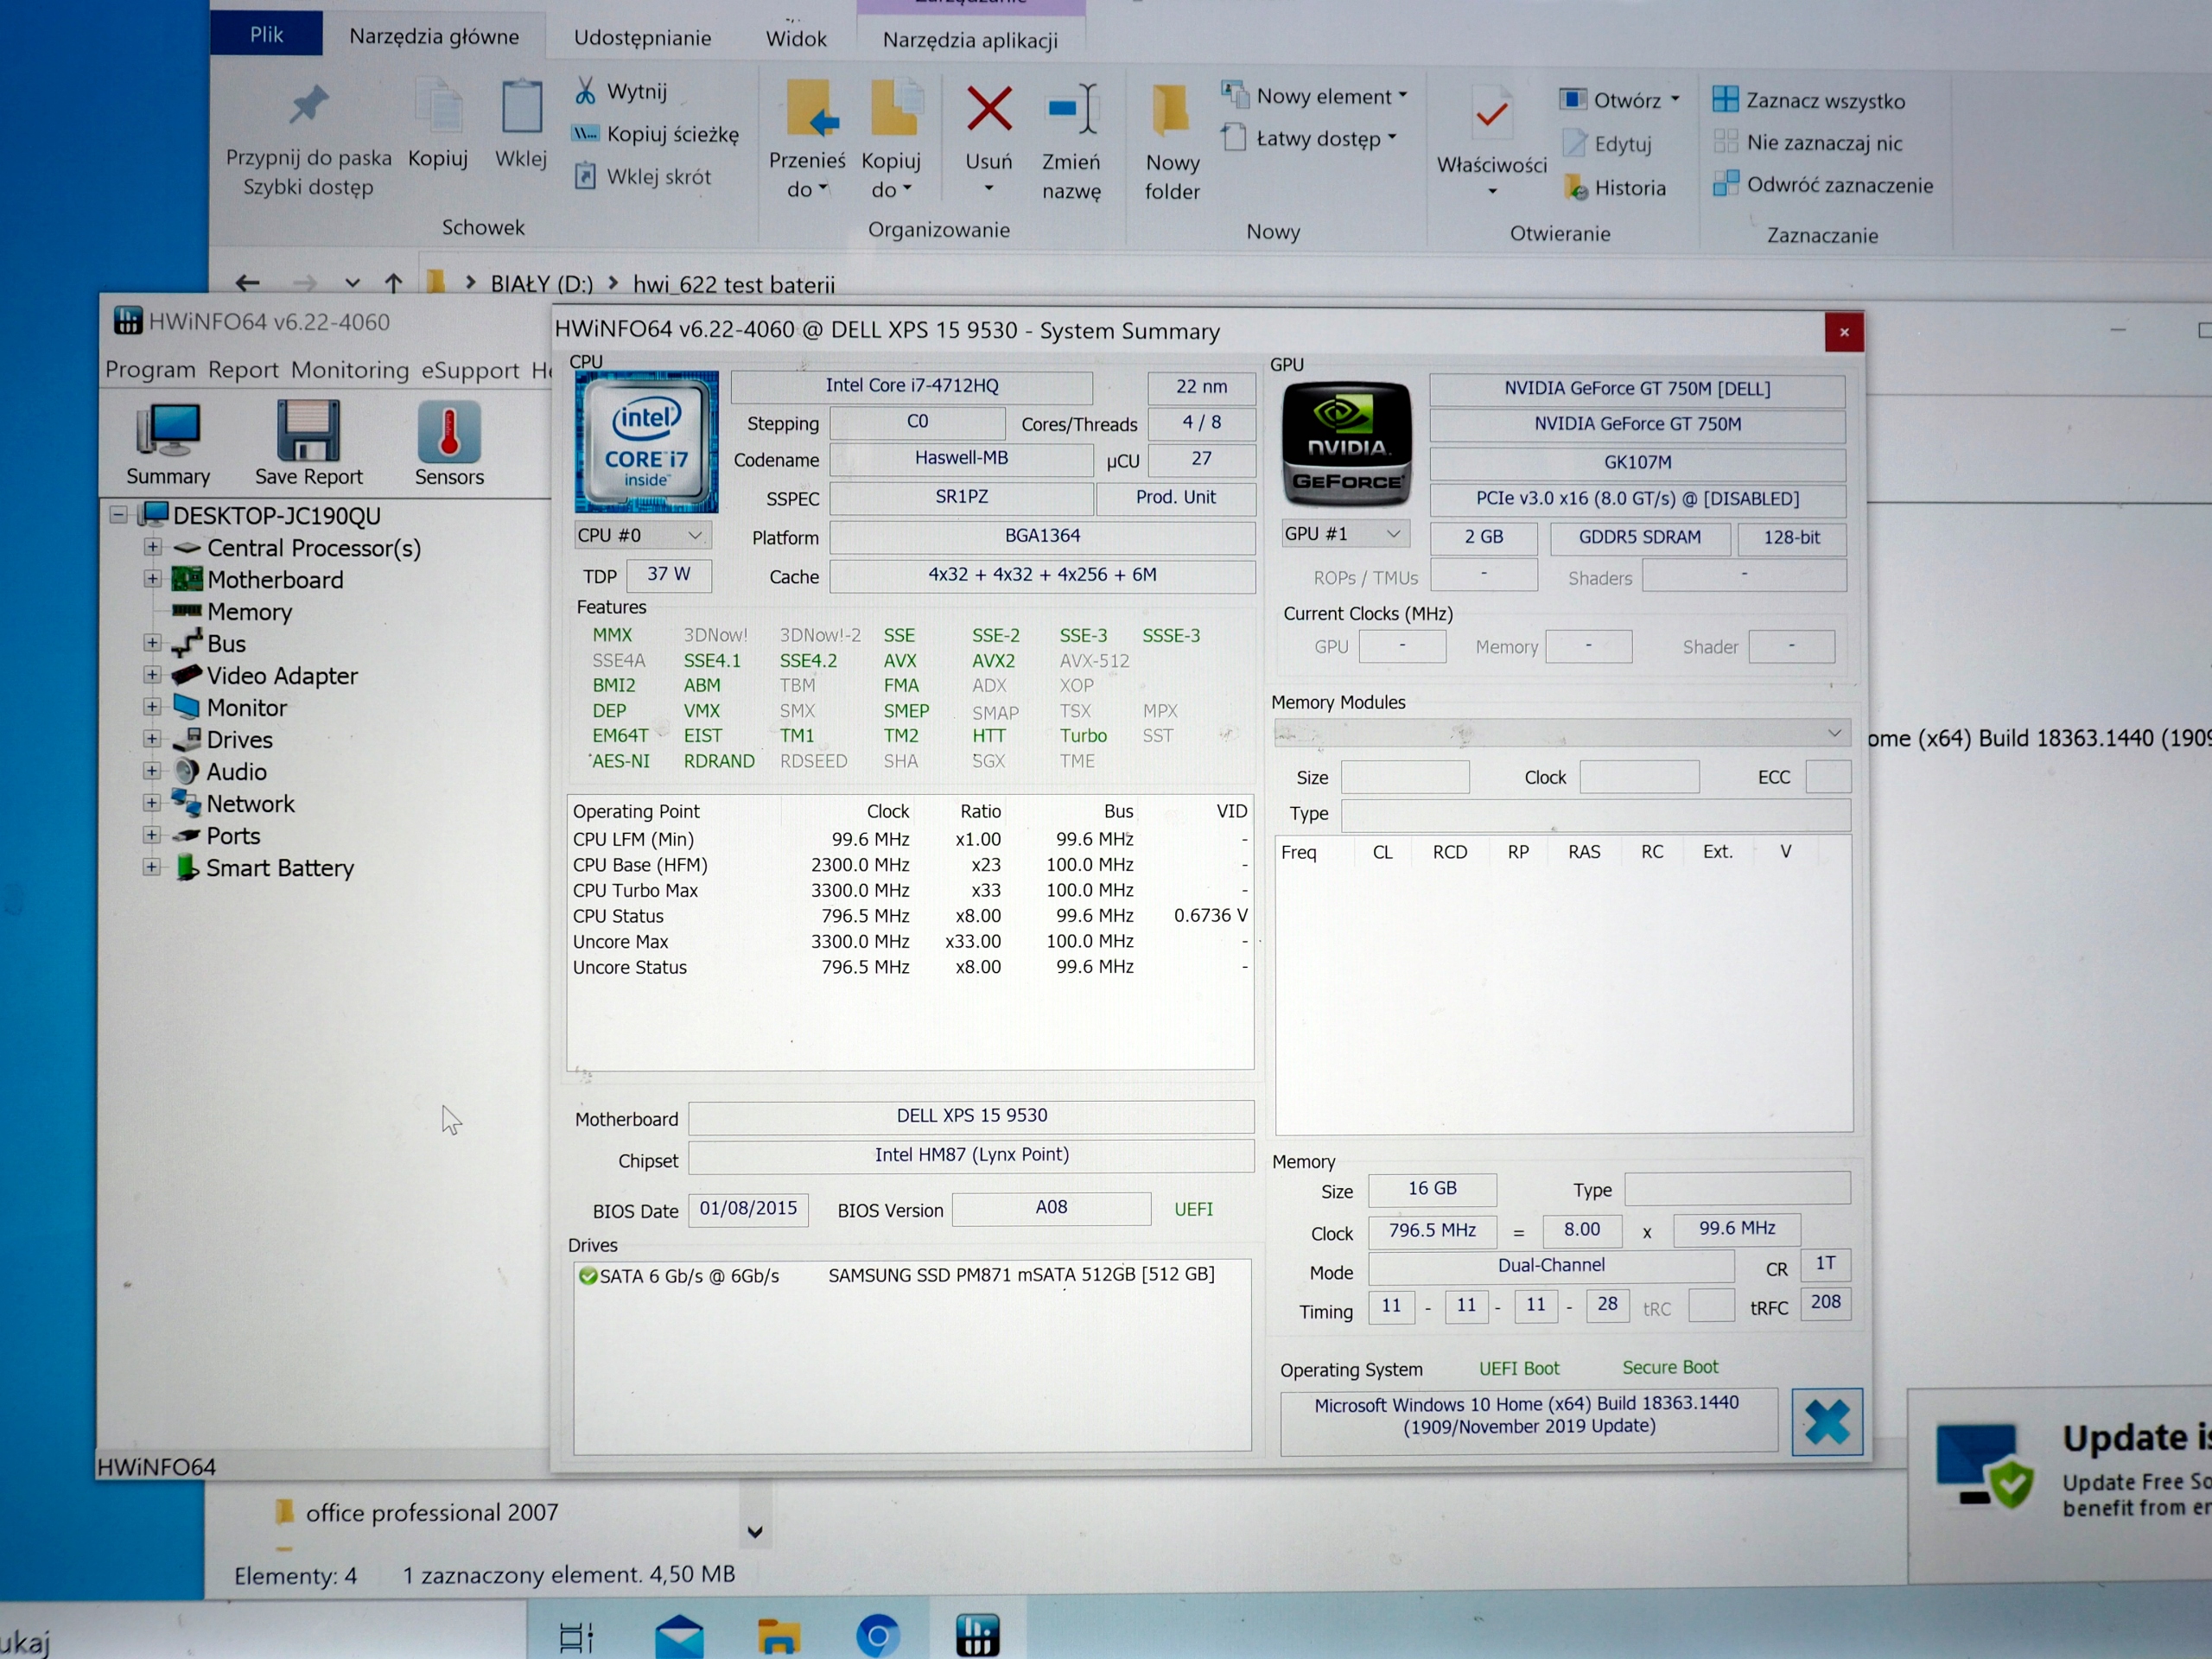The image size is (2212, 1659).
Task: Select the office professional 2007 folder
Action: (x=431, y=1512)
